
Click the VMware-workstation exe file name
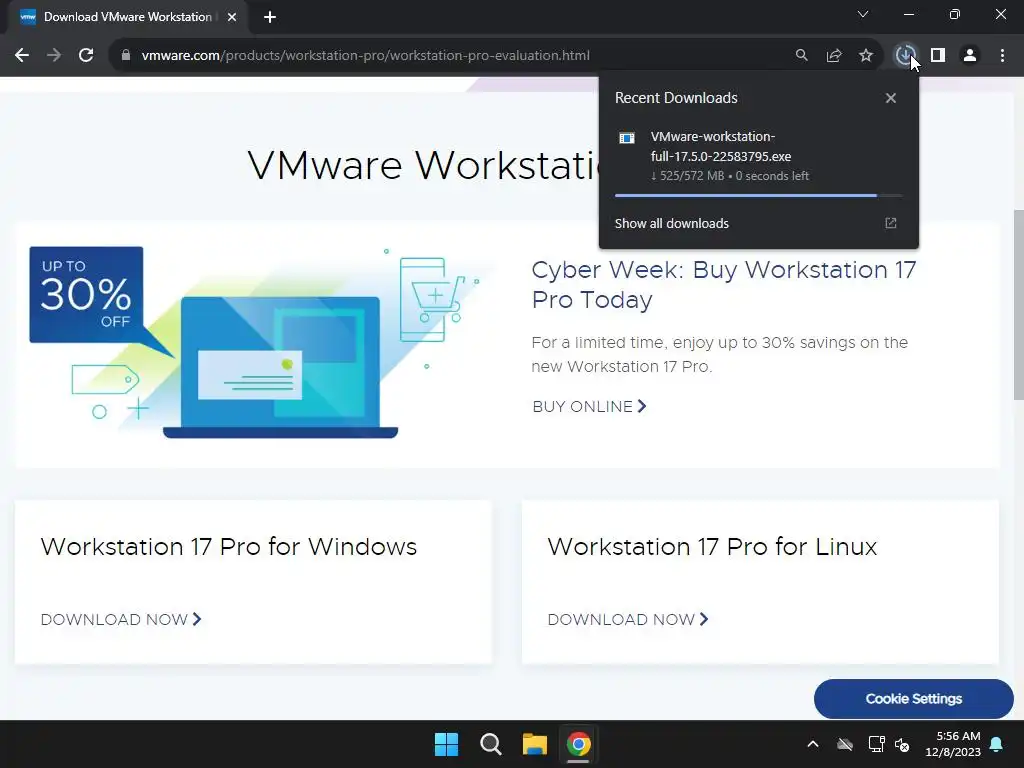tap(720, 146)
